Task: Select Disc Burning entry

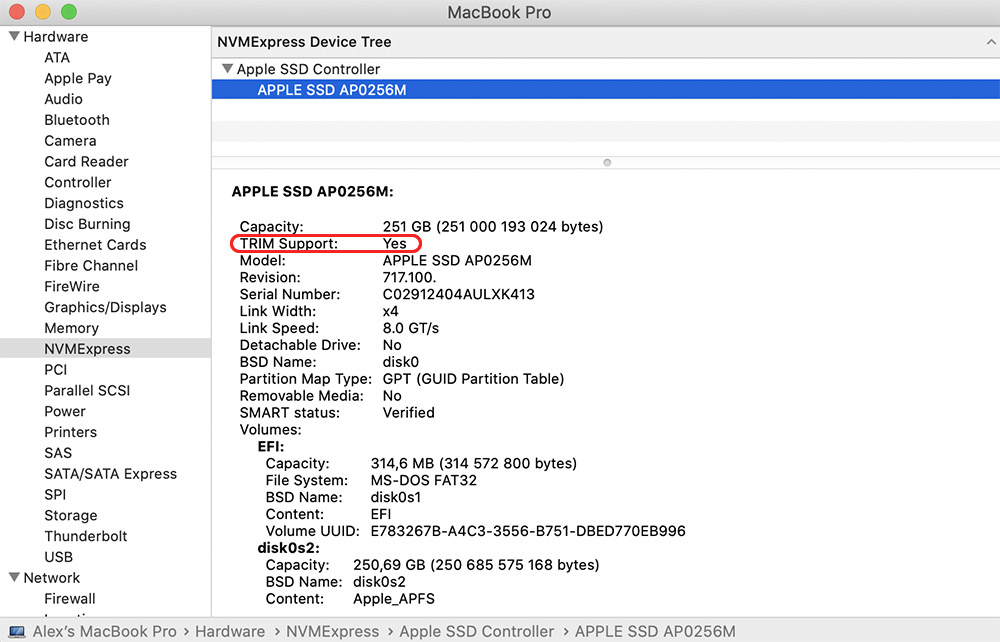Action: click(87, 224)
